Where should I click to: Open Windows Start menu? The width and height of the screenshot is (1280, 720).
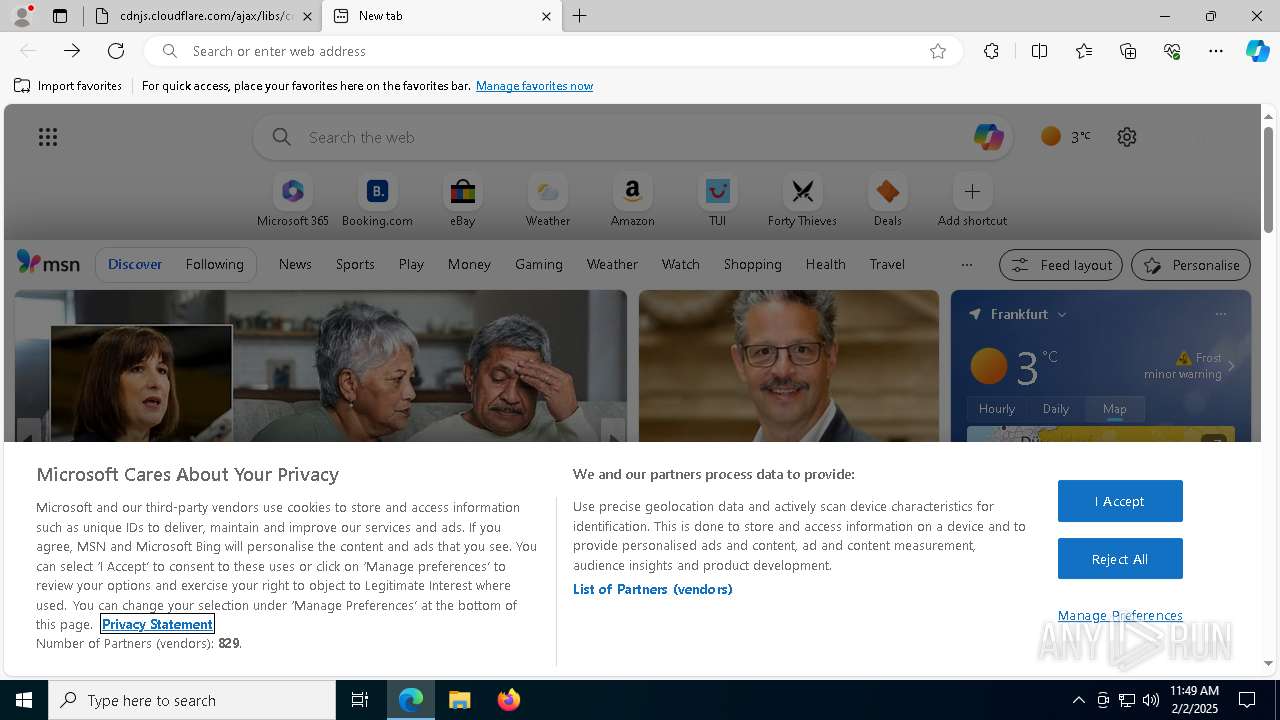[24, 700]
